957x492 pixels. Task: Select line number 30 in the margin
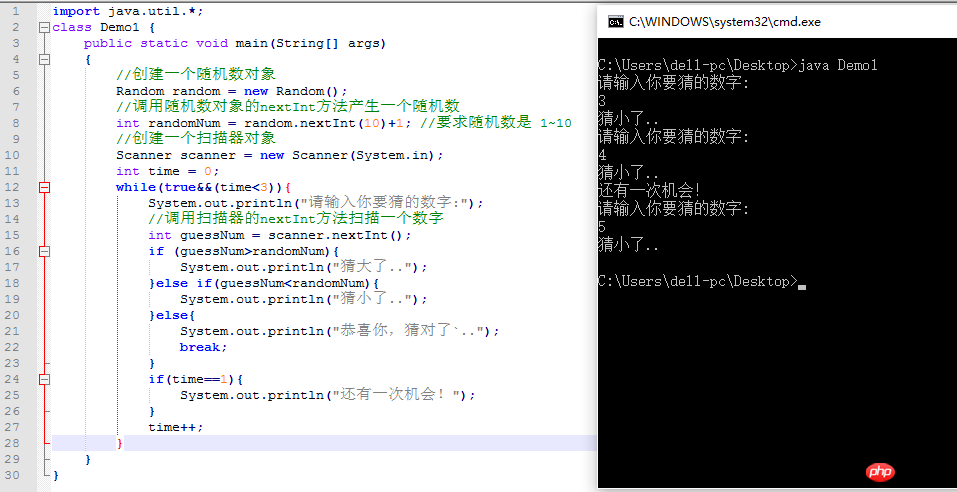pyautogui.click(x=12, y=476)
